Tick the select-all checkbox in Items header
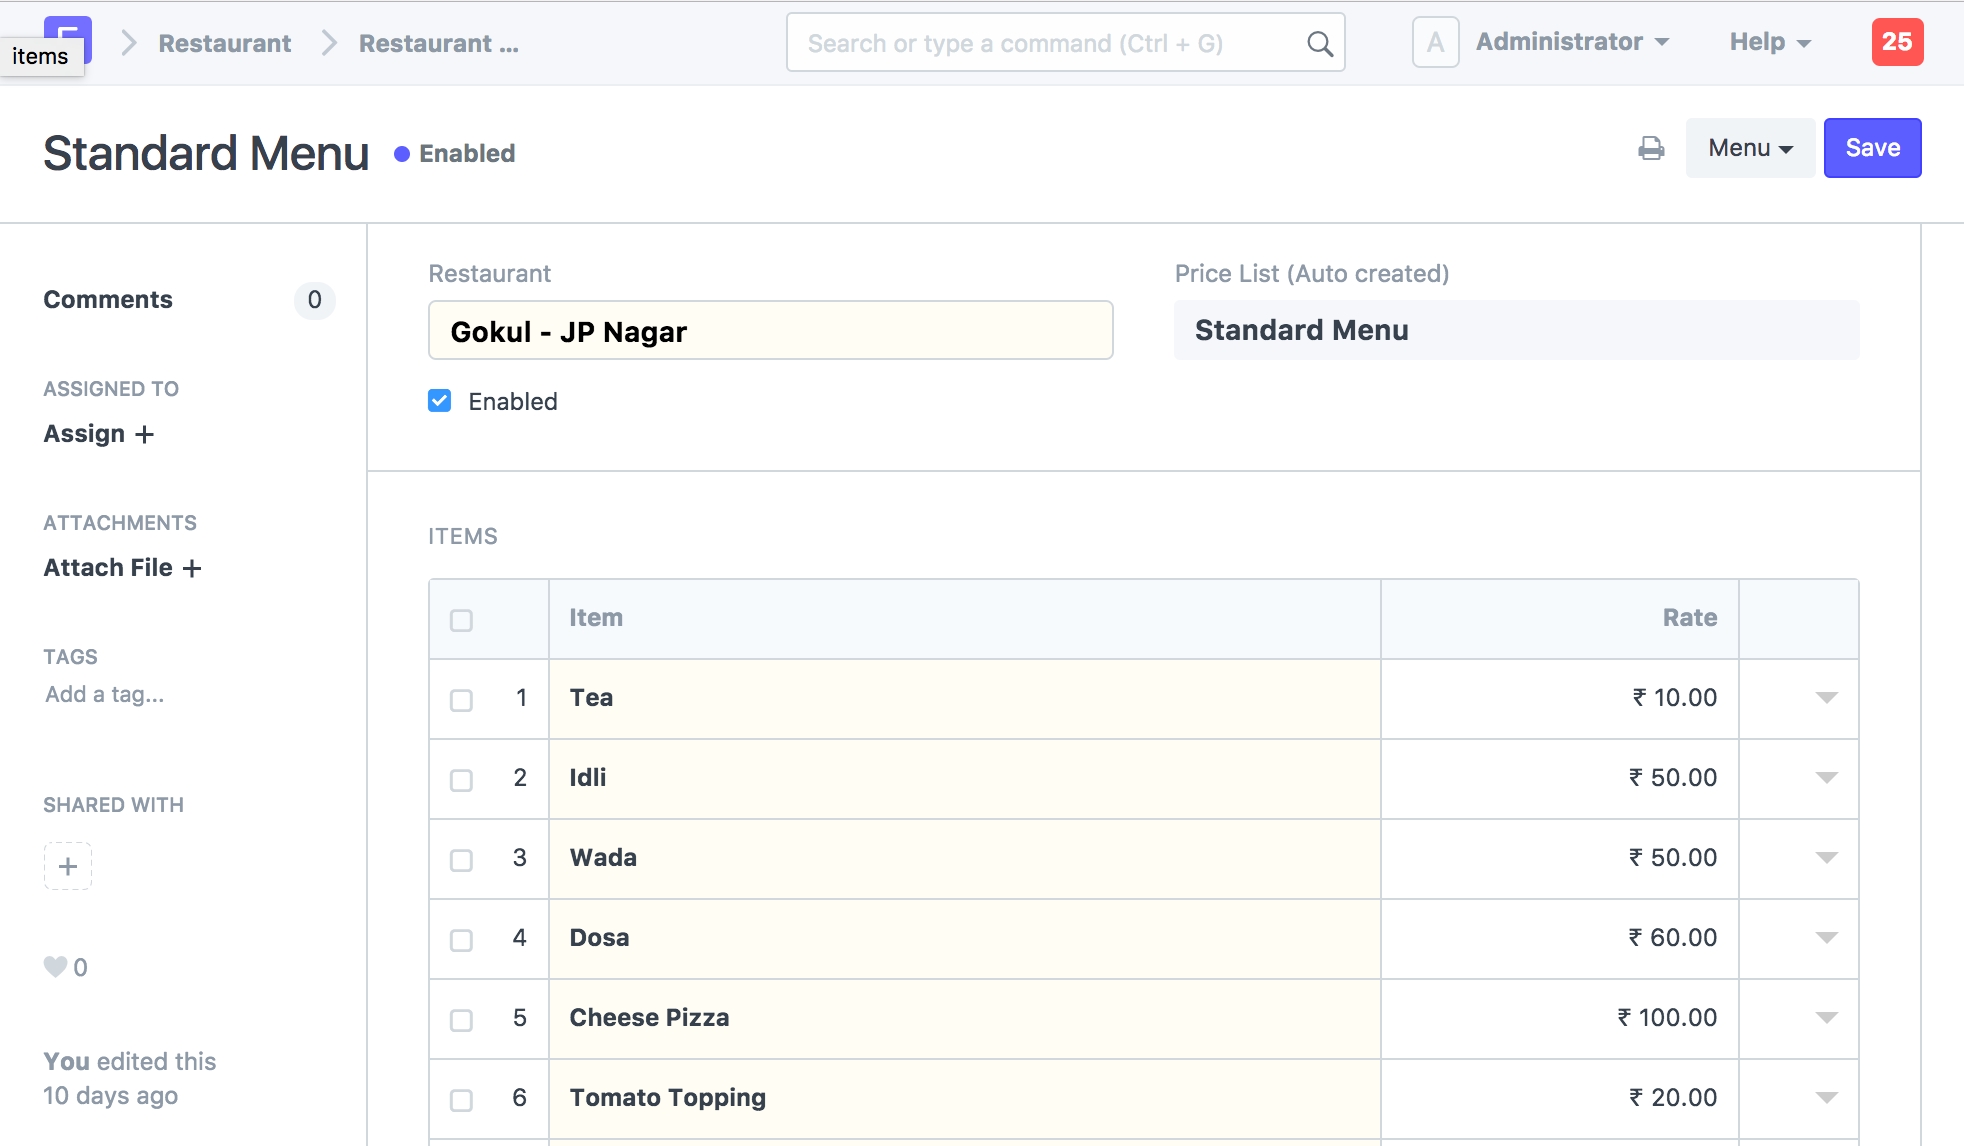1964x1146 pixels. (461, 620)
